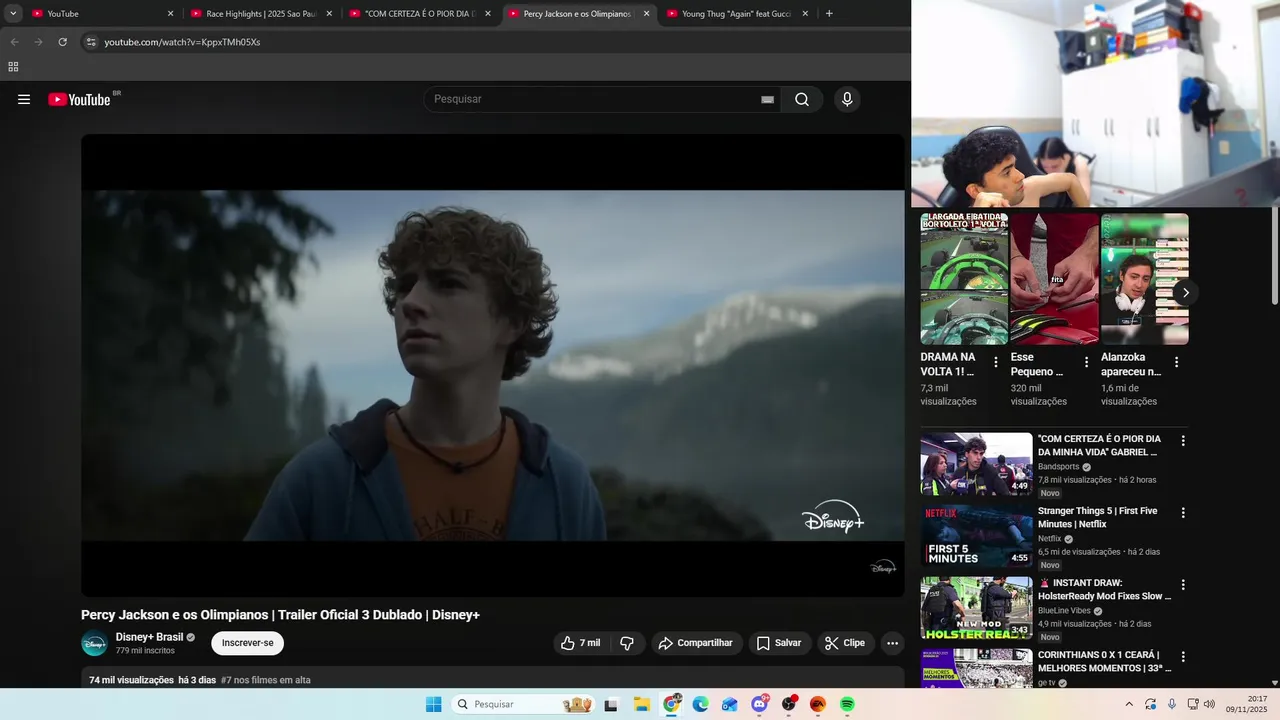1280x720 pixels.
Task: Open options for Esse Pequeno short
Action: (1086, 362)
